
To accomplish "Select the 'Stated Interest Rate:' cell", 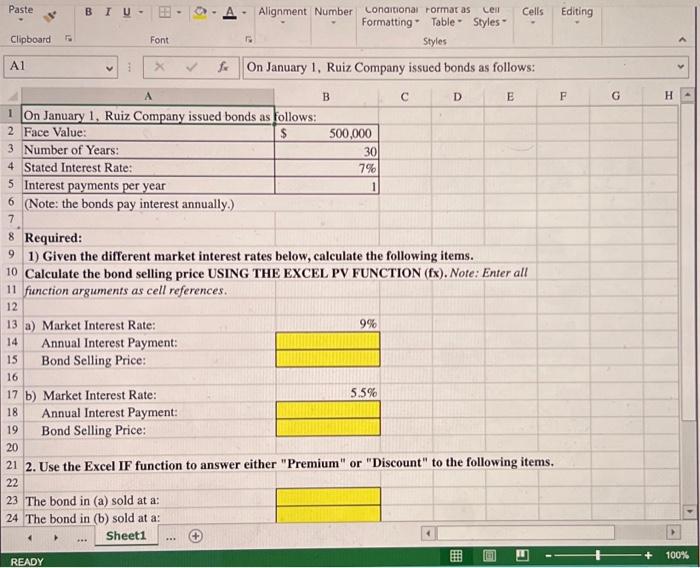I will (x=148, y=168).
